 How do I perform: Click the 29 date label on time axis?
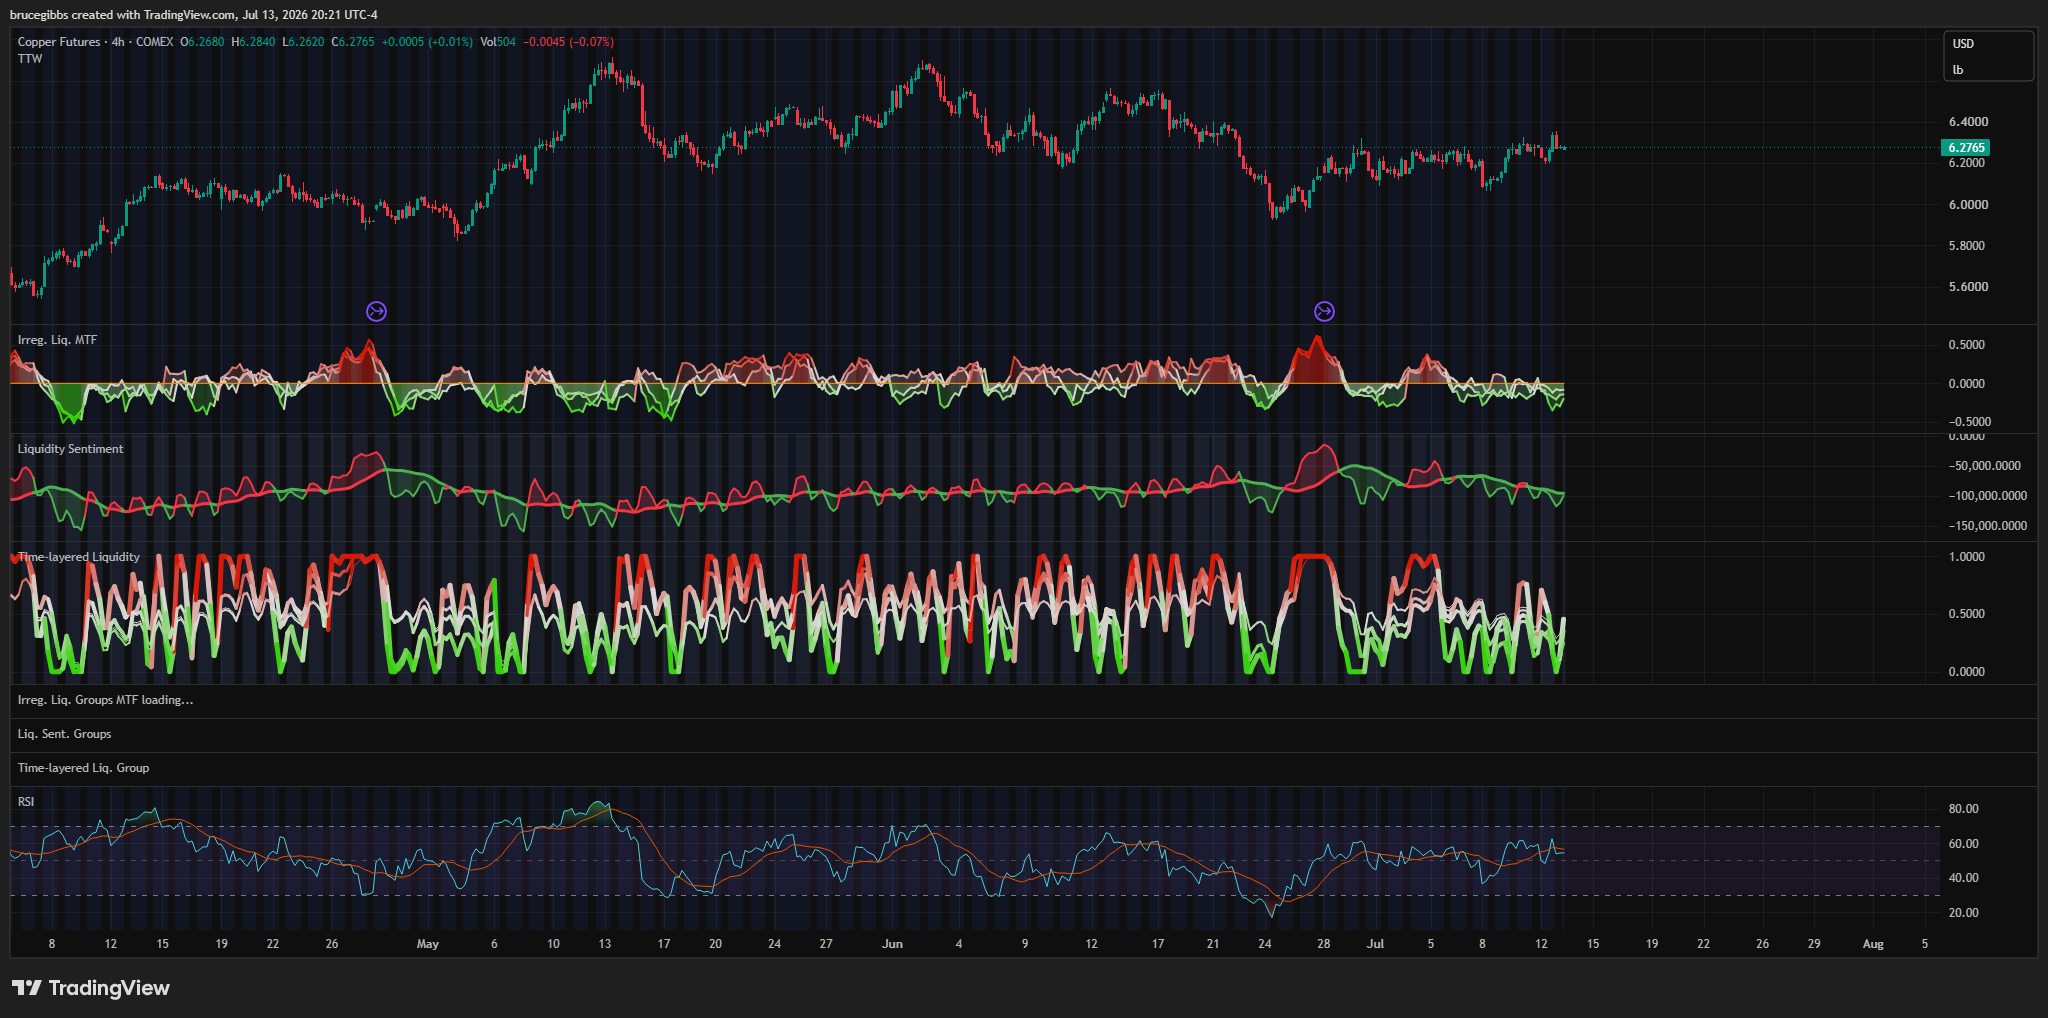click(1814, 944)
